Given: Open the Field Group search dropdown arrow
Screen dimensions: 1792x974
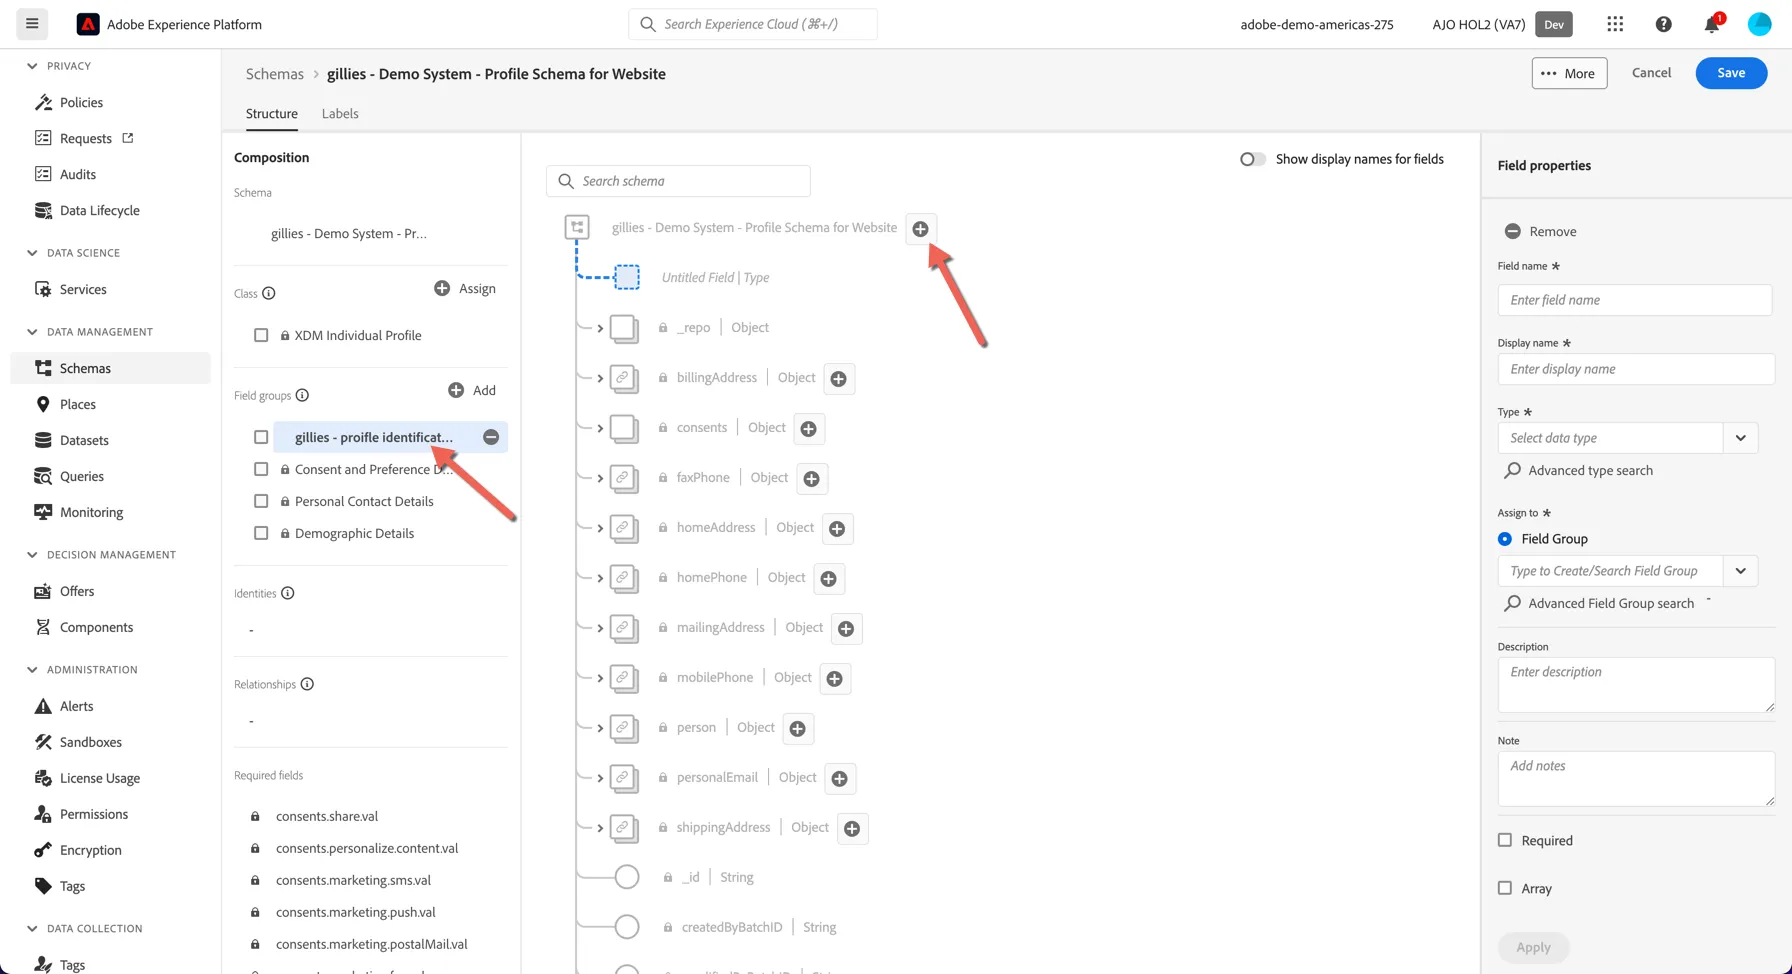Looking at the screenshot, I should pyautogui.click(x=1741, y=571).
